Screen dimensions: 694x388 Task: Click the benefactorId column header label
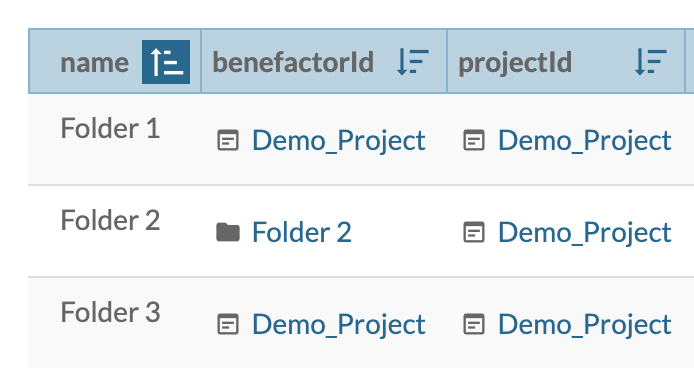[293, 62]
